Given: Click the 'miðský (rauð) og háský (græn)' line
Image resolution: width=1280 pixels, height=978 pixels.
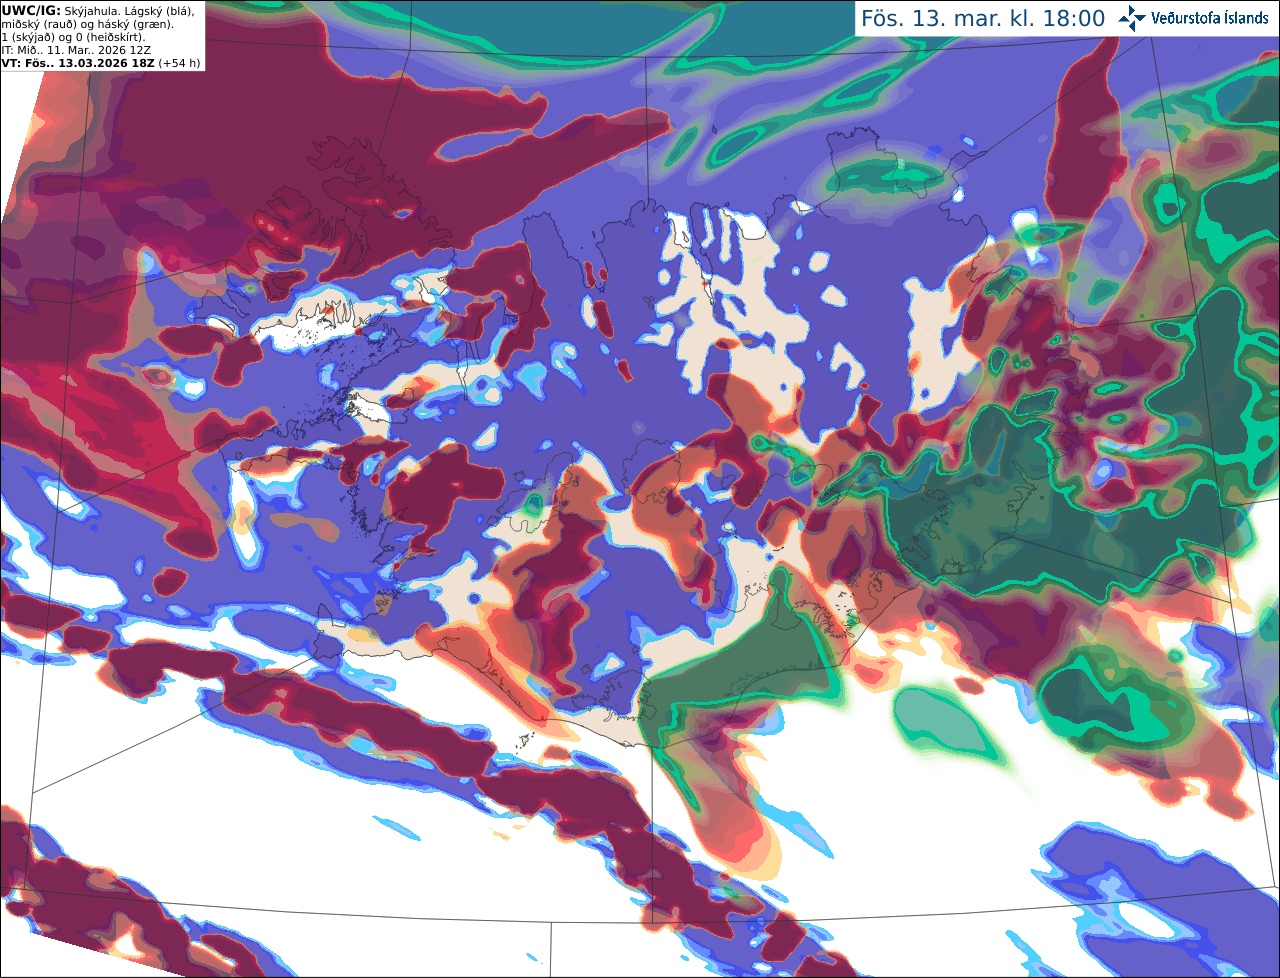Looking at the screenshot, I should (87, 24).
